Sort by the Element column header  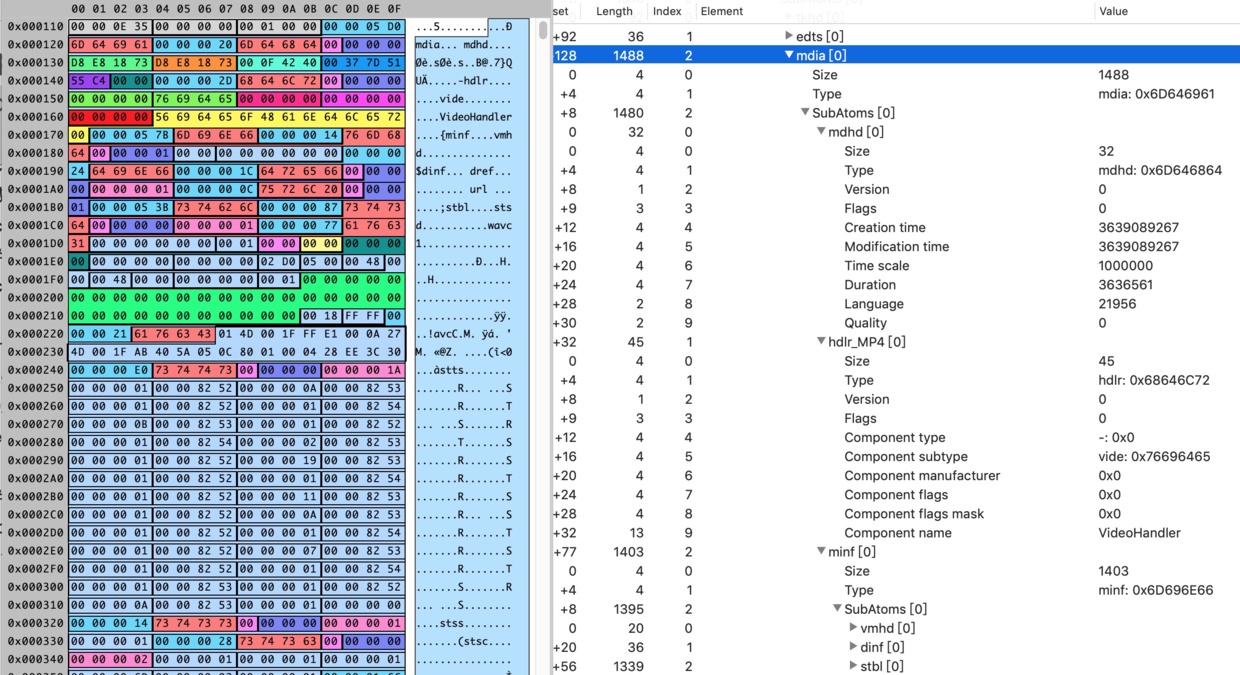coord(722,11)
